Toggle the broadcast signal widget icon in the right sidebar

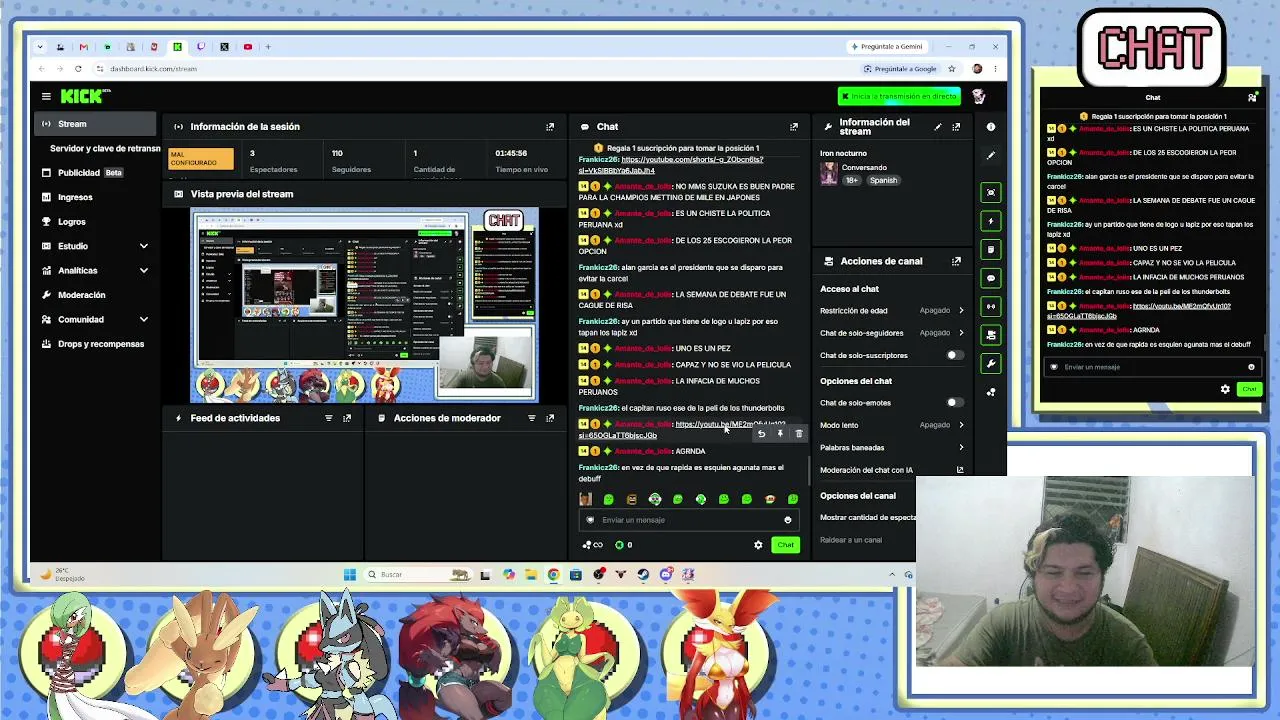click(991, 306)
